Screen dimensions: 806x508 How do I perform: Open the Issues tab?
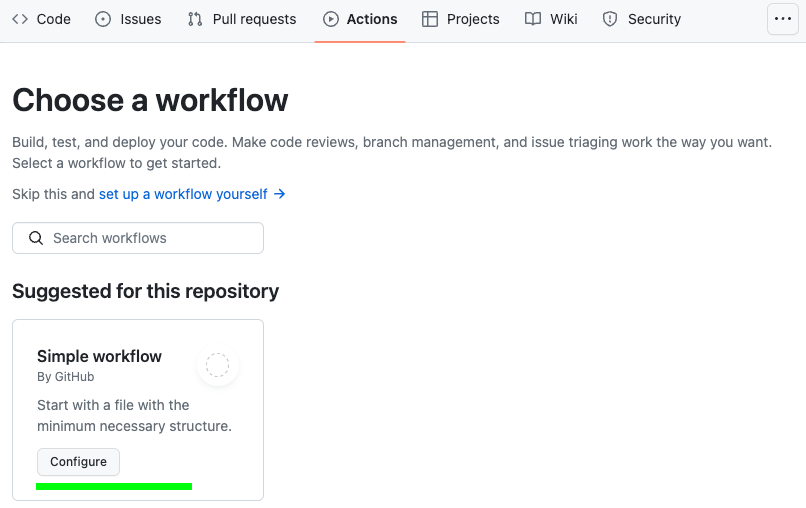pyautogui.click(x=128, y=19)
